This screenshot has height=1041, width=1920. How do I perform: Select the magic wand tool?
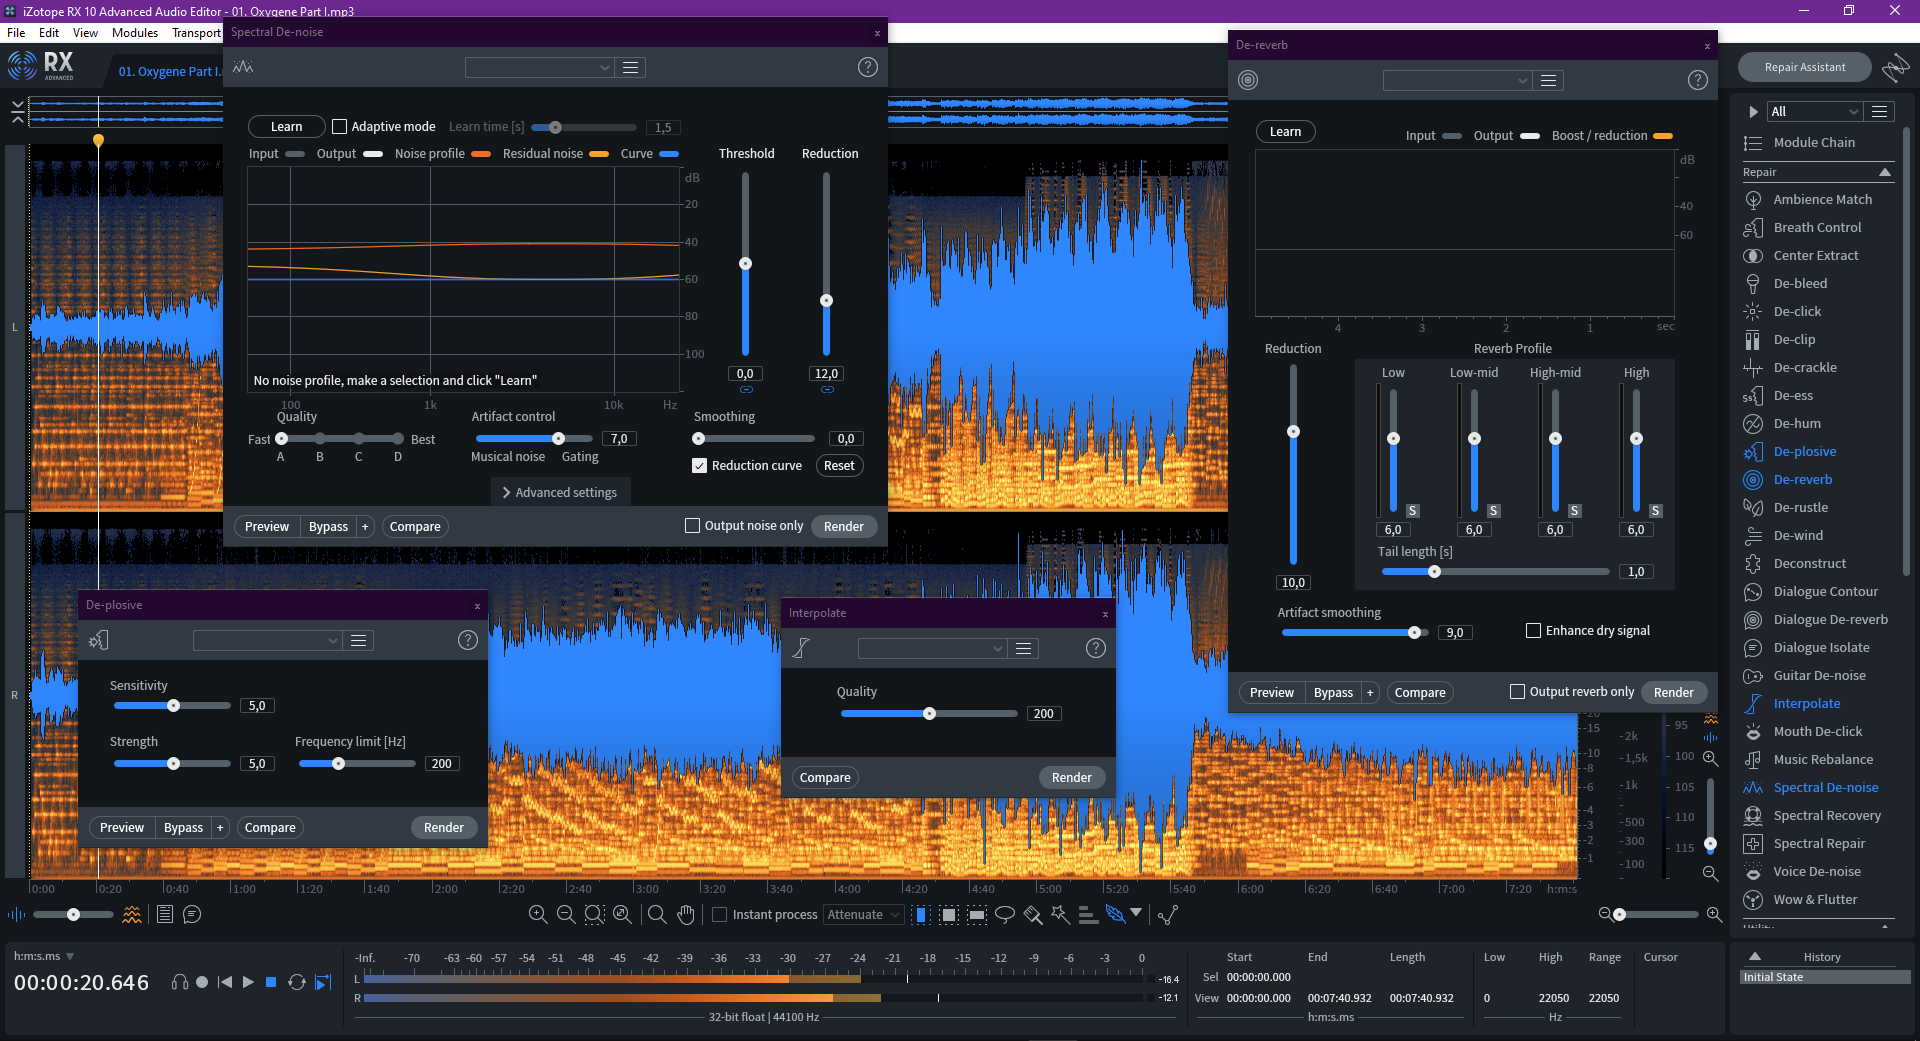[1060, 914]
